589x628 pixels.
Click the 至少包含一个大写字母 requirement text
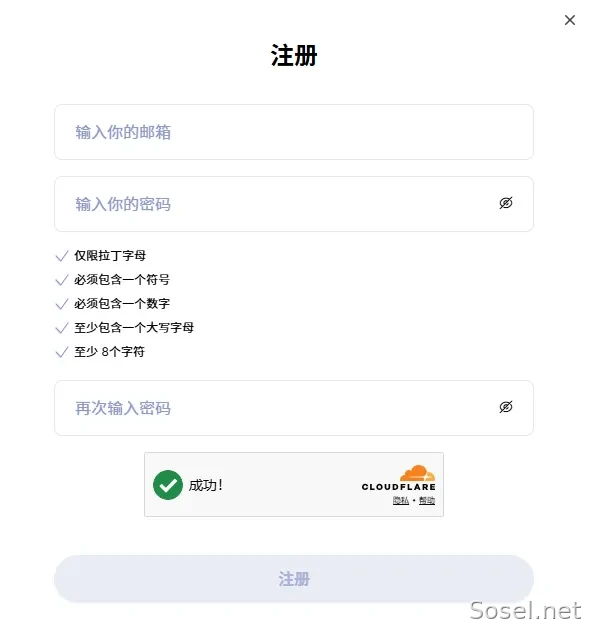pyautogui.click(x=134, y=328)
